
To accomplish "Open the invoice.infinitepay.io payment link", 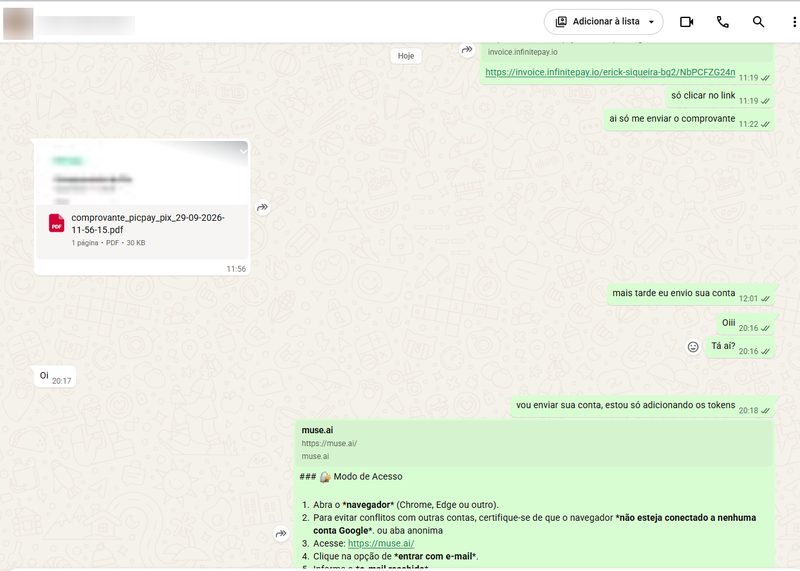I will [x=610, y=72].
